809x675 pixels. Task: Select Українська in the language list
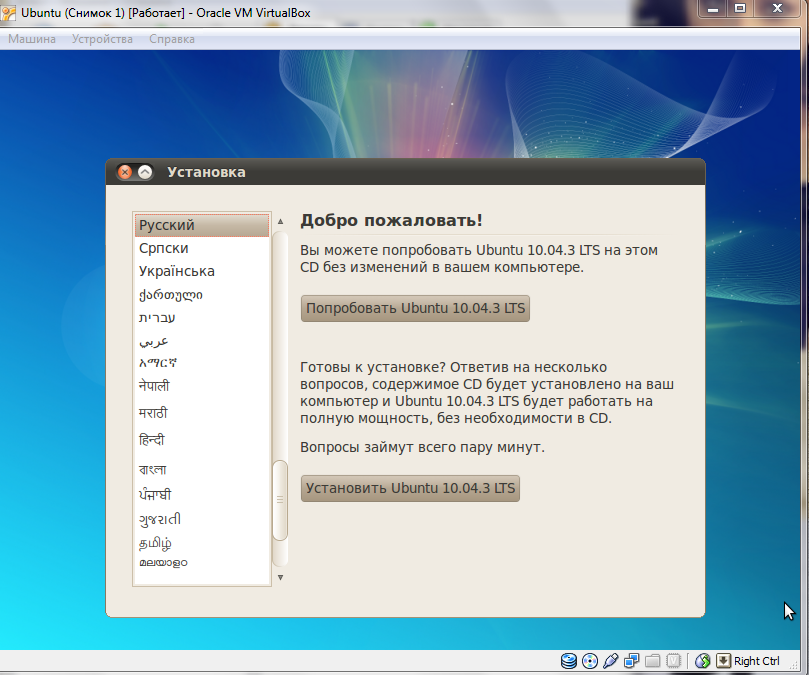pyautogui.click(x=202, y=271)
